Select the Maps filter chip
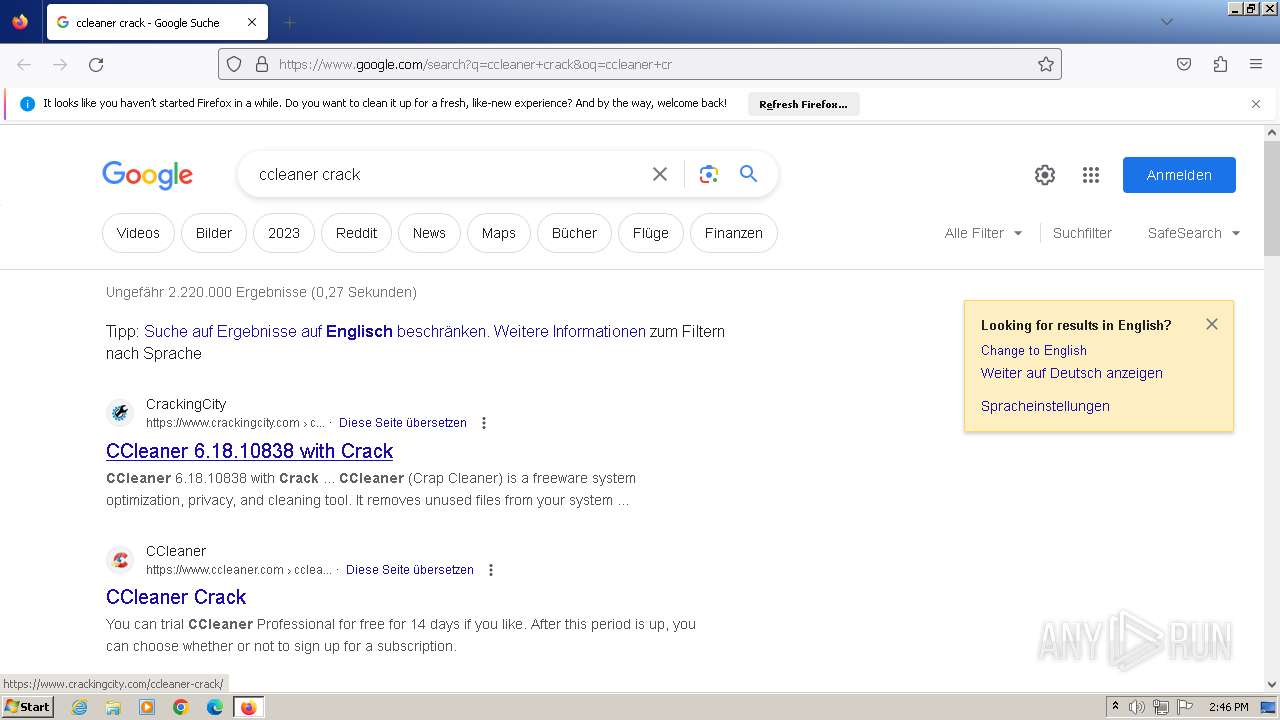This screenshot has width=1280, height=720. pos(499,233)
